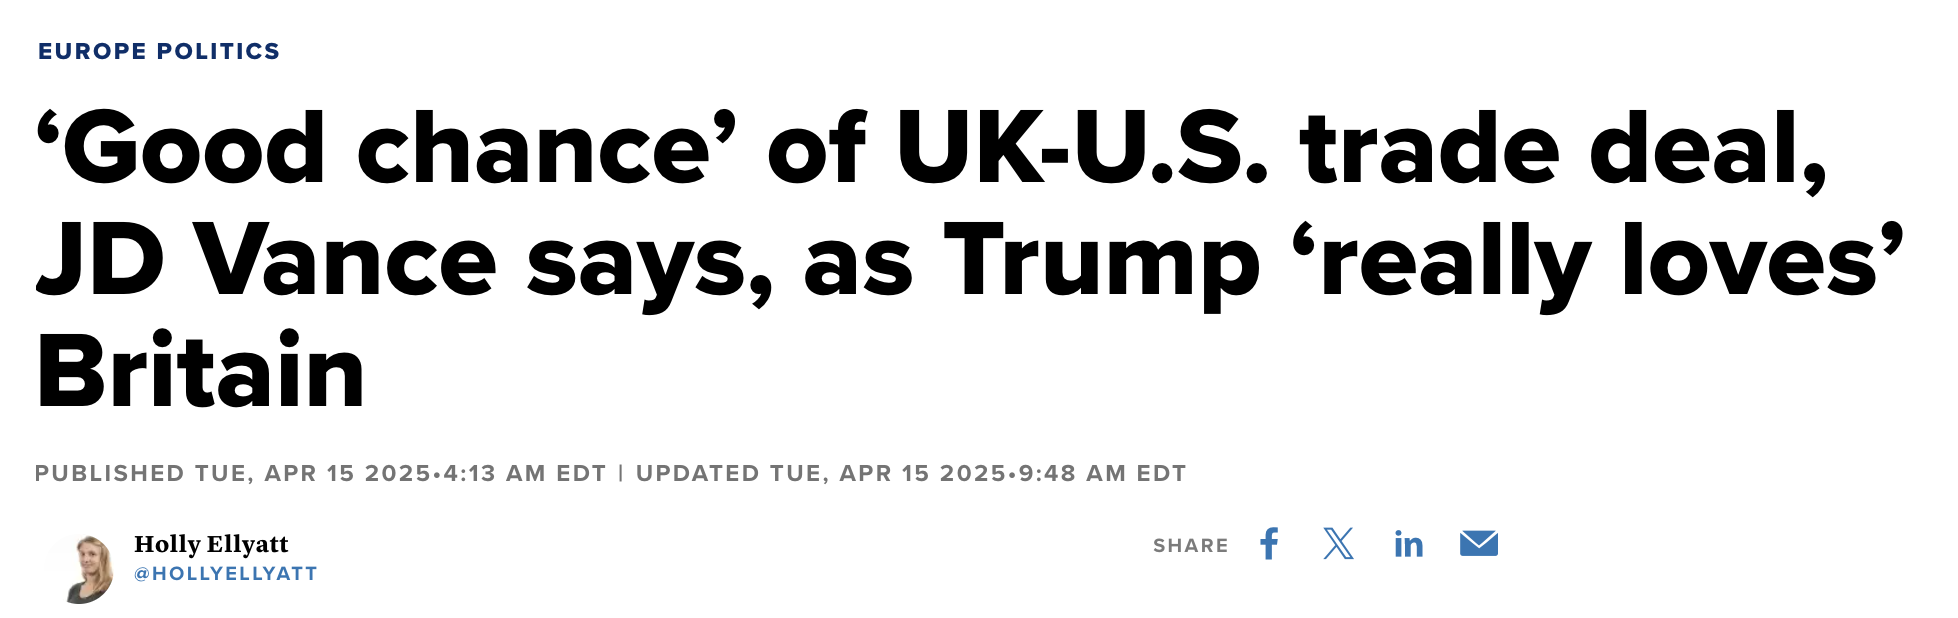Click the word 'Britain' in the headline
This screenshot has width=1958, height=618.
(201, 372)
